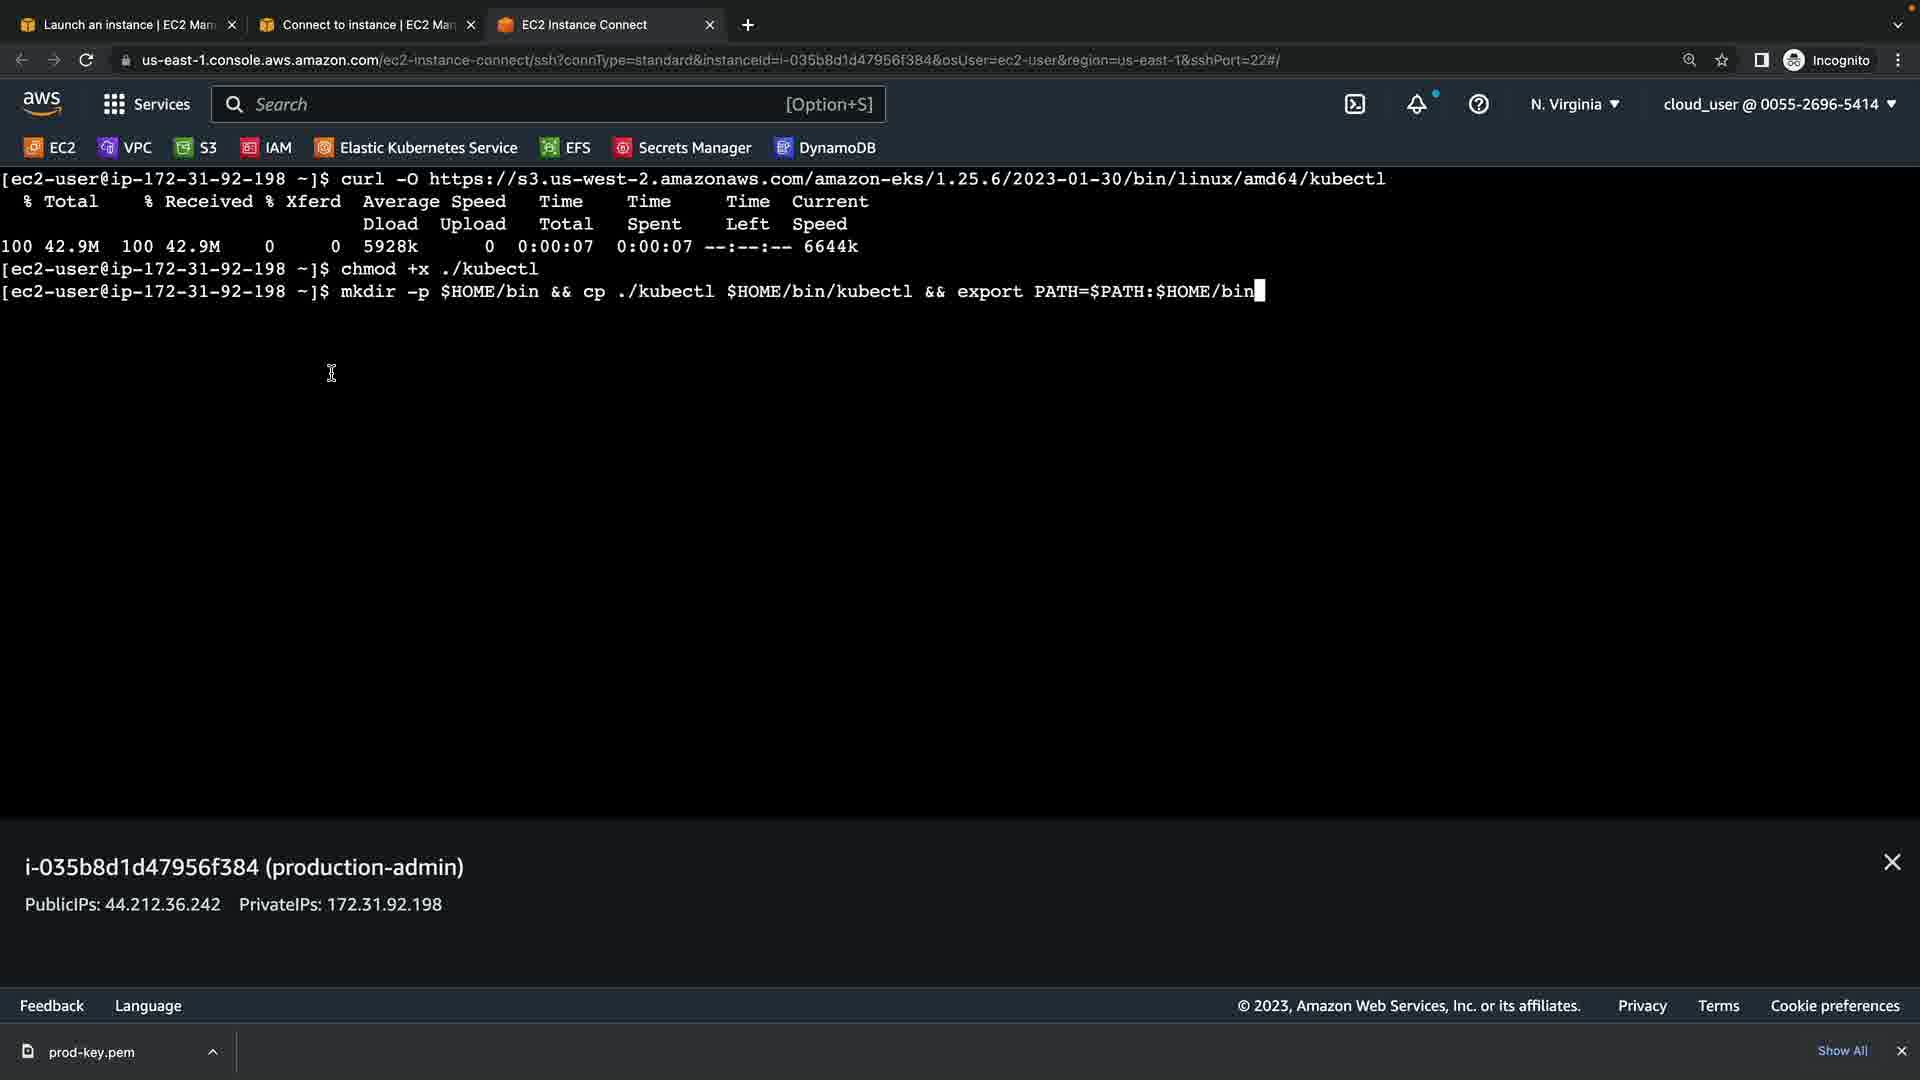Click Show All downloads link
This screenshot has height=1080, width=1920.
(x=1842, y=1051)
